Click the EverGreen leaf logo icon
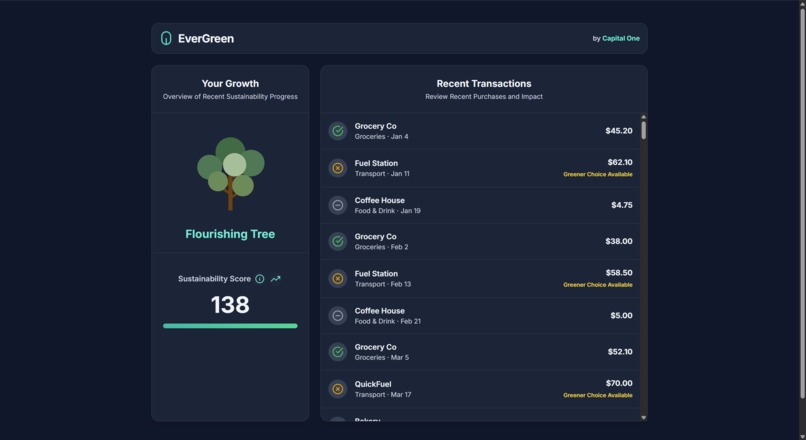806x440 pixels. (x=166, y=38)
